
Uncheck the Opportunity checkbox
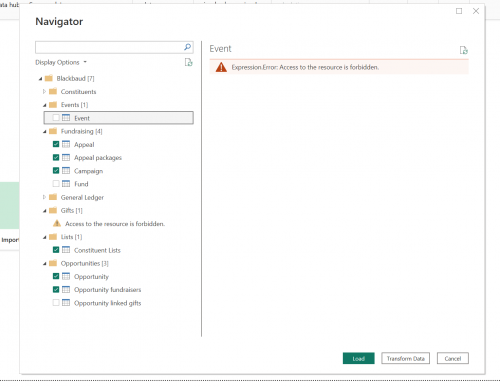coord(56,276)
